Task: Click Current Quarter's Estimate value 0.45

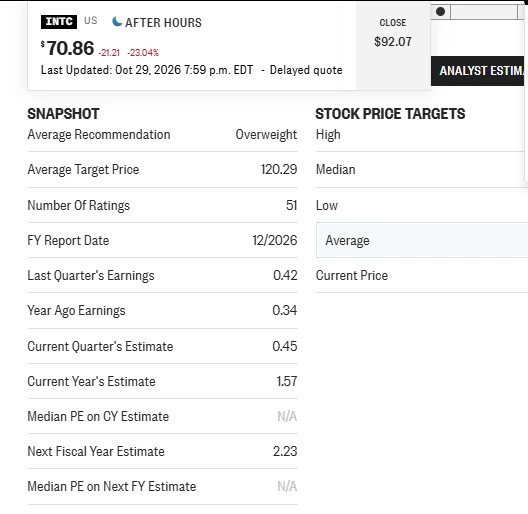Action: (285, 347)
